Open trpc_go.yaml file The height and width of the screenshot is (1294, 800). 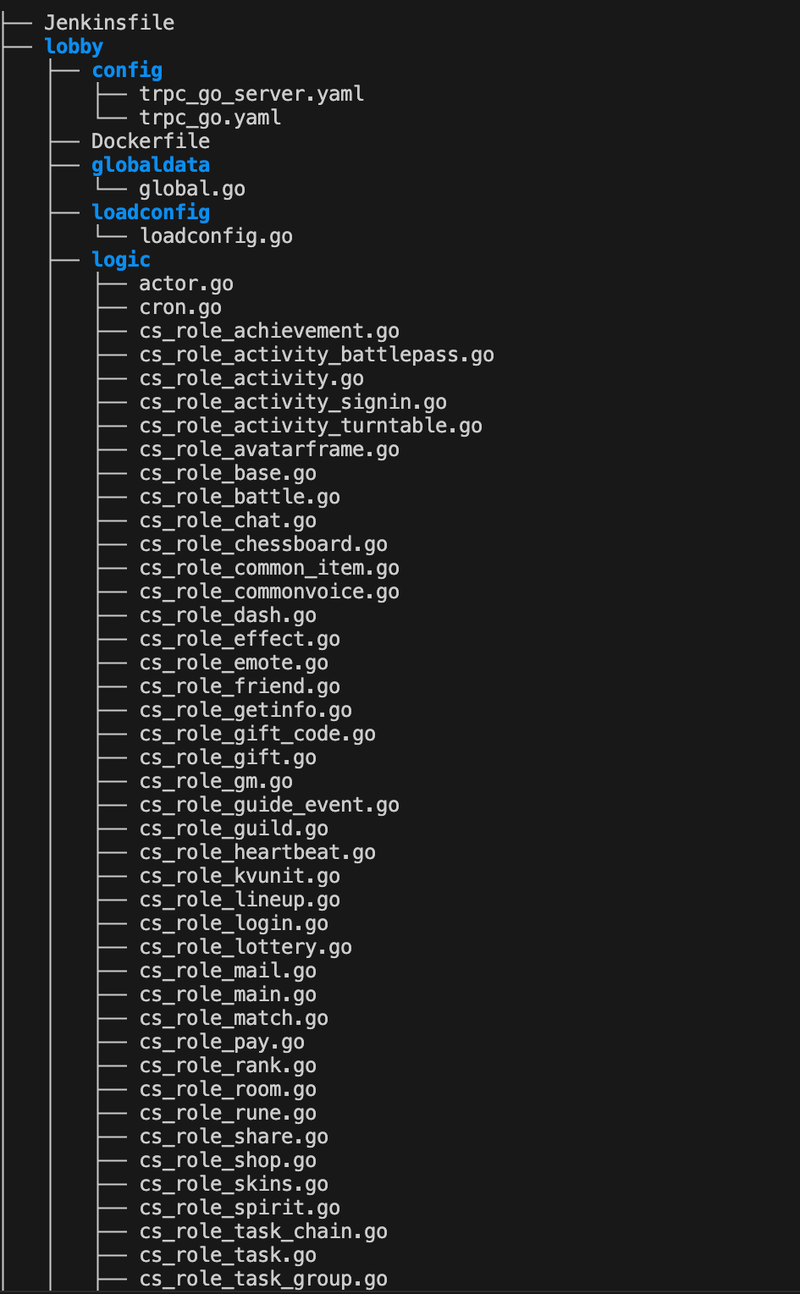tap(210, 118)
